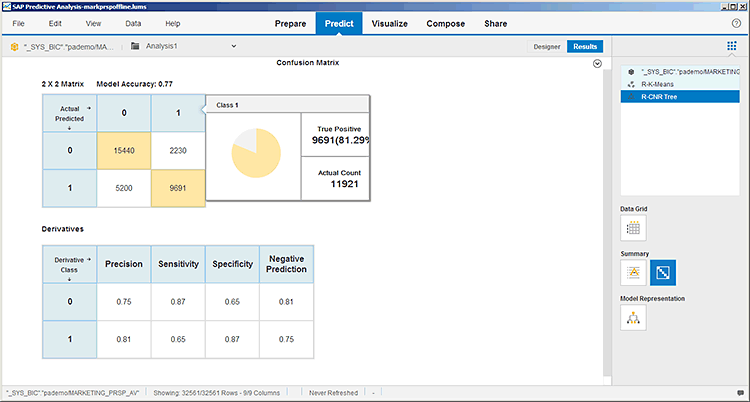Open the algorithm Summary icon

633,272
